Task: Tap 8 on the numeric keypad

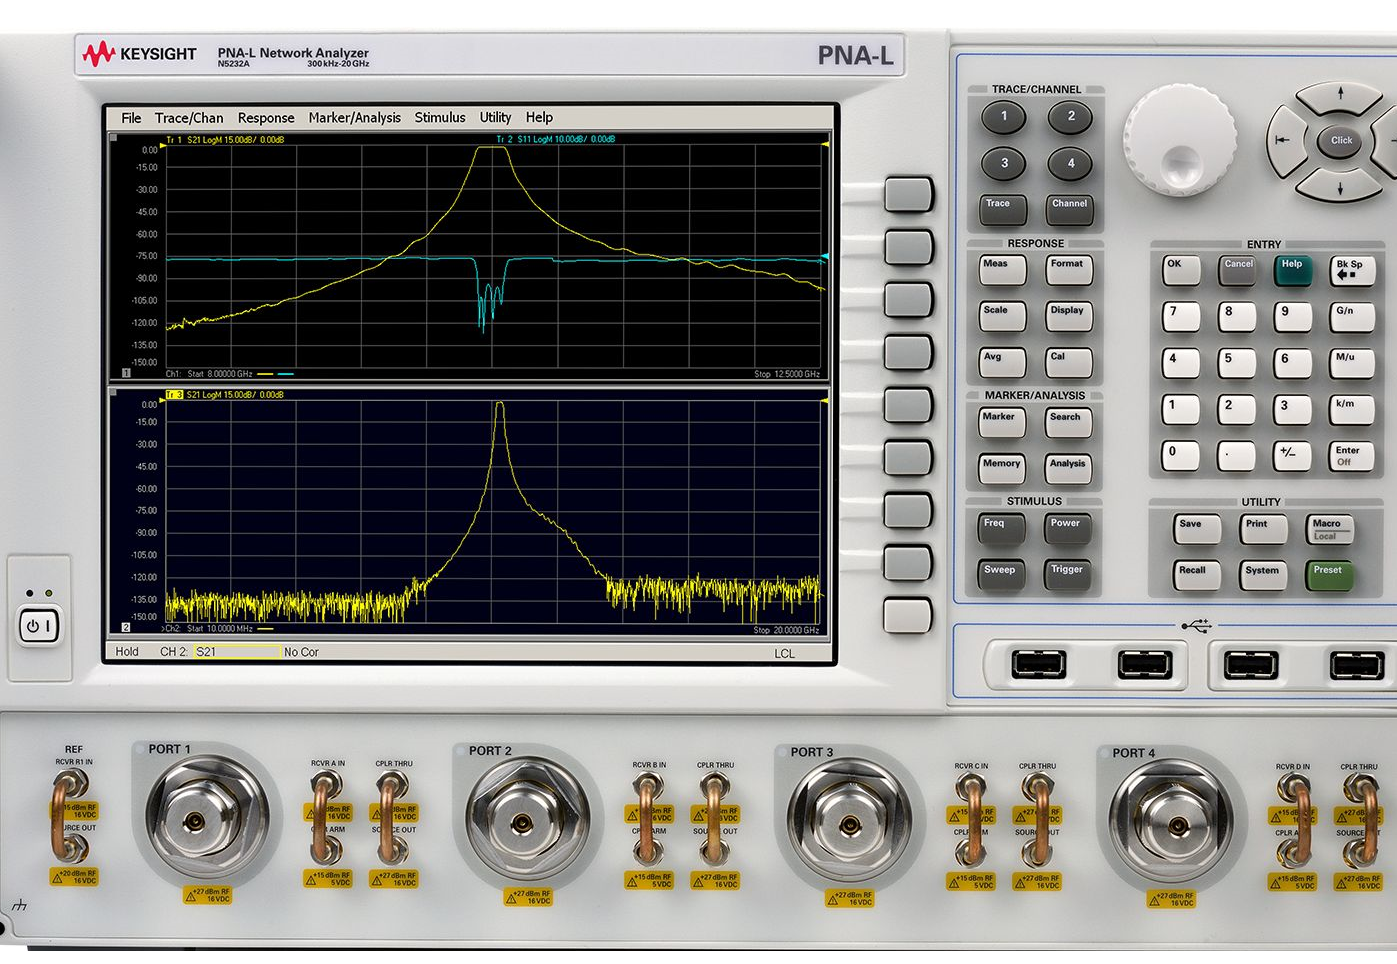Action: point(1237,317)
